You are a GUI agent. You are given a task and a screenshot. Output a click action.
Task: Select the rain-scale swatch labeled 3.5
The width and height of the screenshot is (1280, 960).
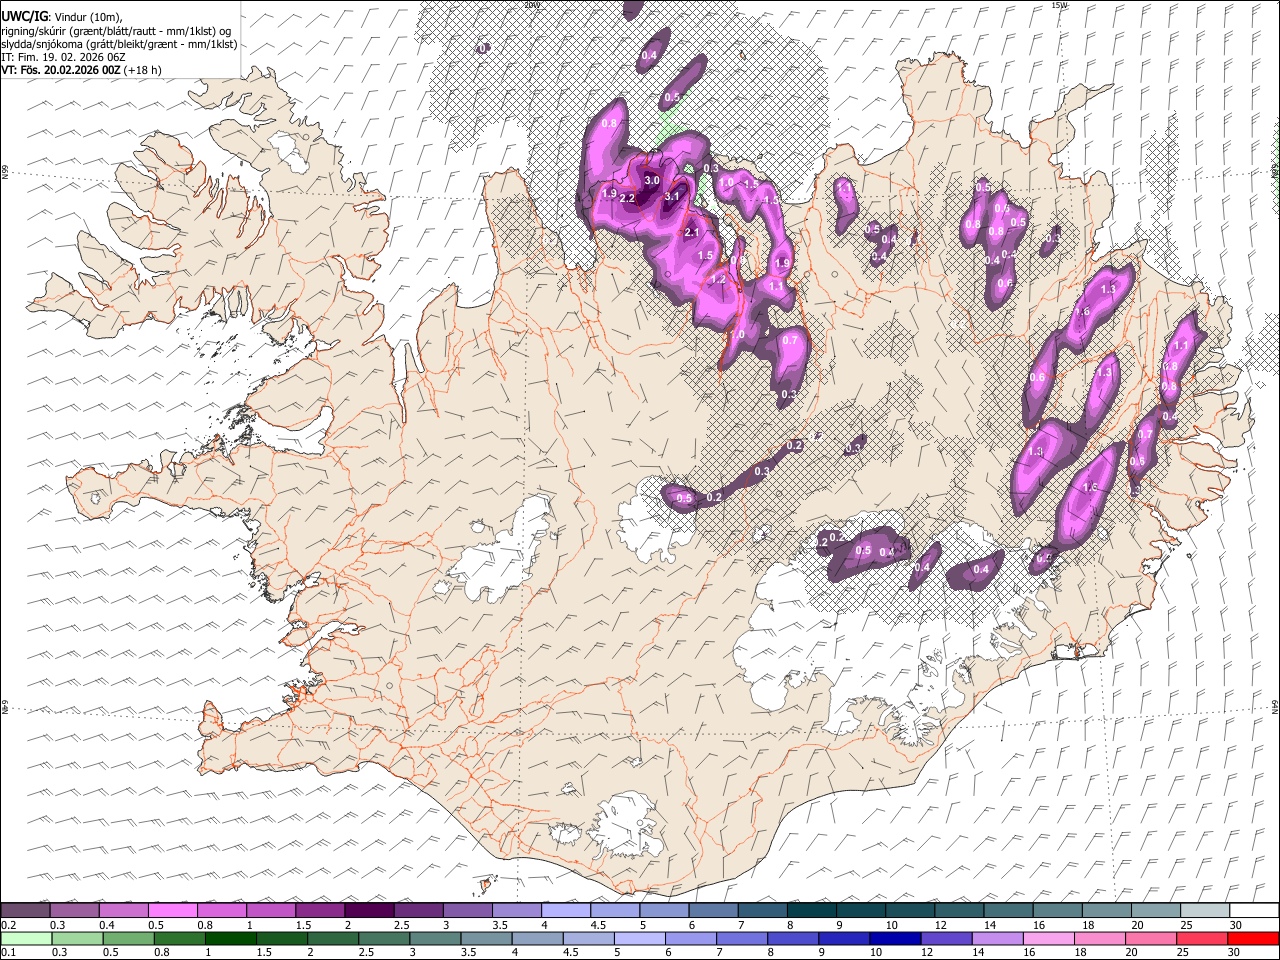point(486,938)
